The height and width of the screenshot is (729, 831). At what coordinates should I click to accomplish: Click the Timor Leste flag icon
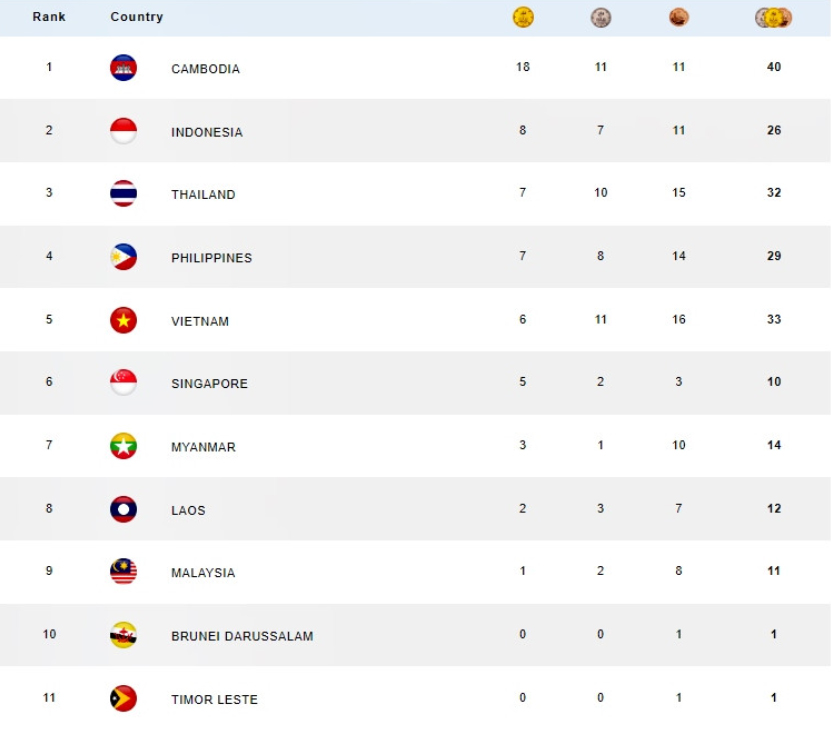pos(123,698)
